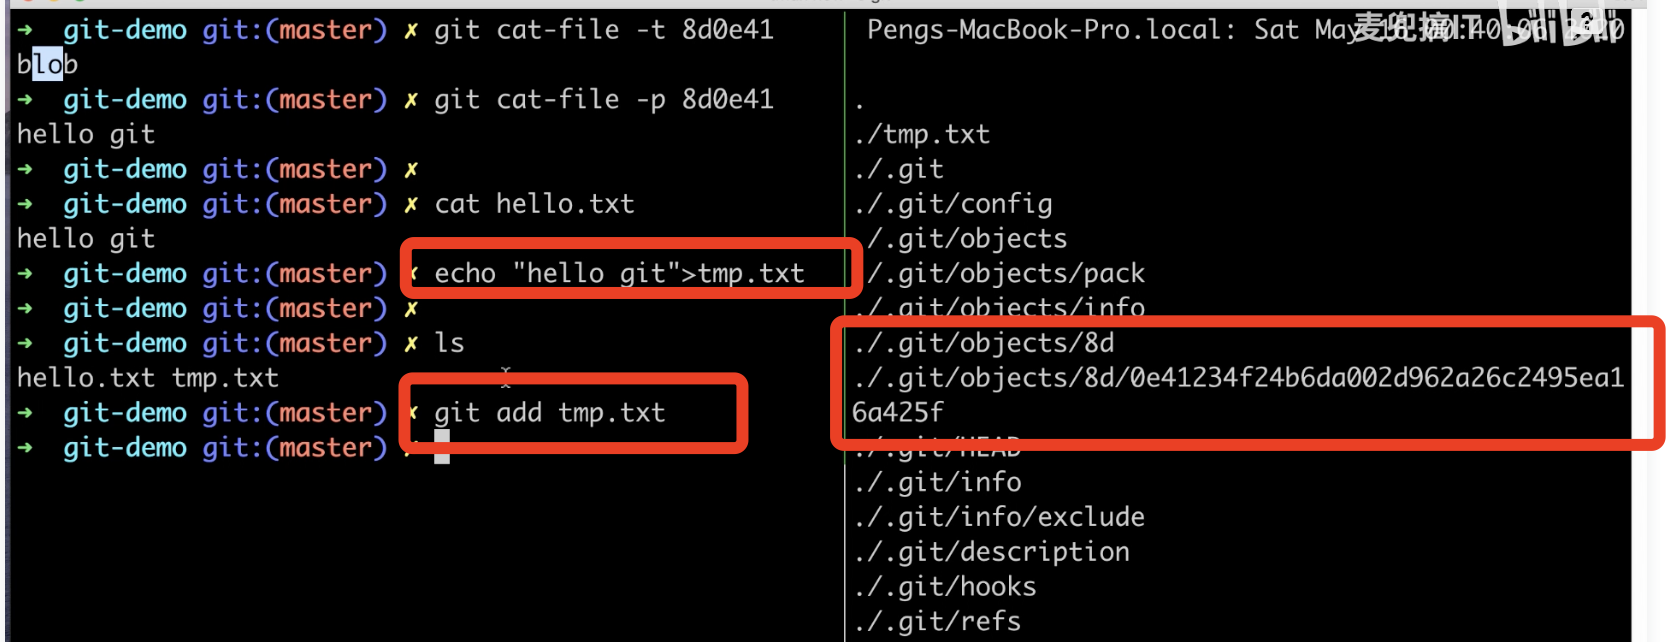Click the 'git cat-file -t 8d0e41' command

[603, 30]
